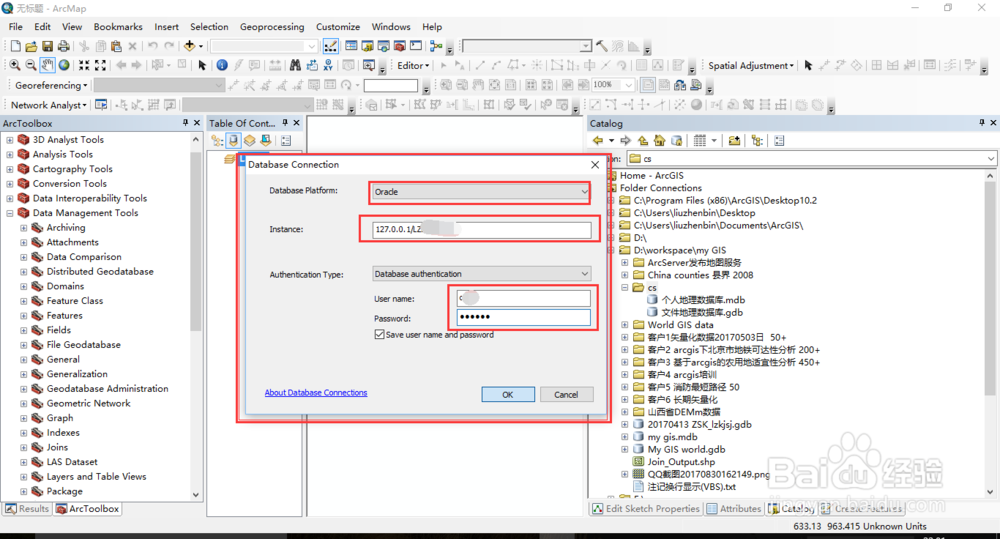Close the Database Connection dialog
This screenshot has width=1000, height=539.
point(595,165)
